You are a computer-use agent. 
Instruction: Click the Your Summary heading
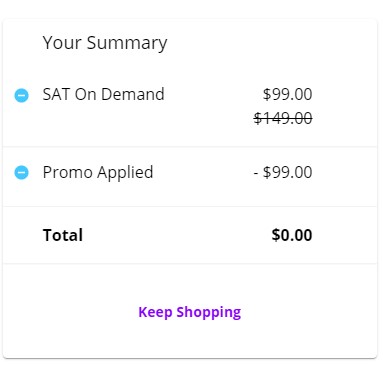click(105, 43)
